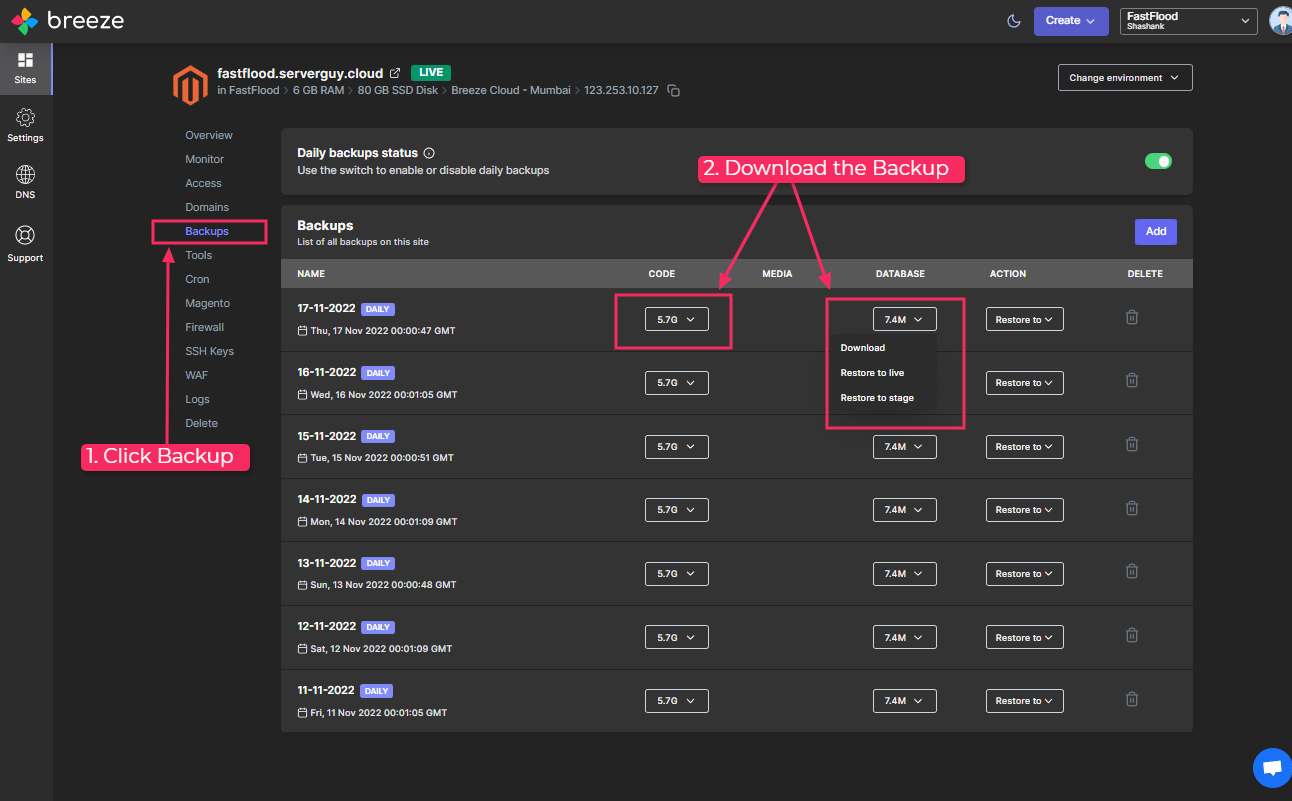The image size is (1292, 801).
Task: Click date Fri, 11 Nov 2022 00:01:05 GMT
Action: coord(378,713)
